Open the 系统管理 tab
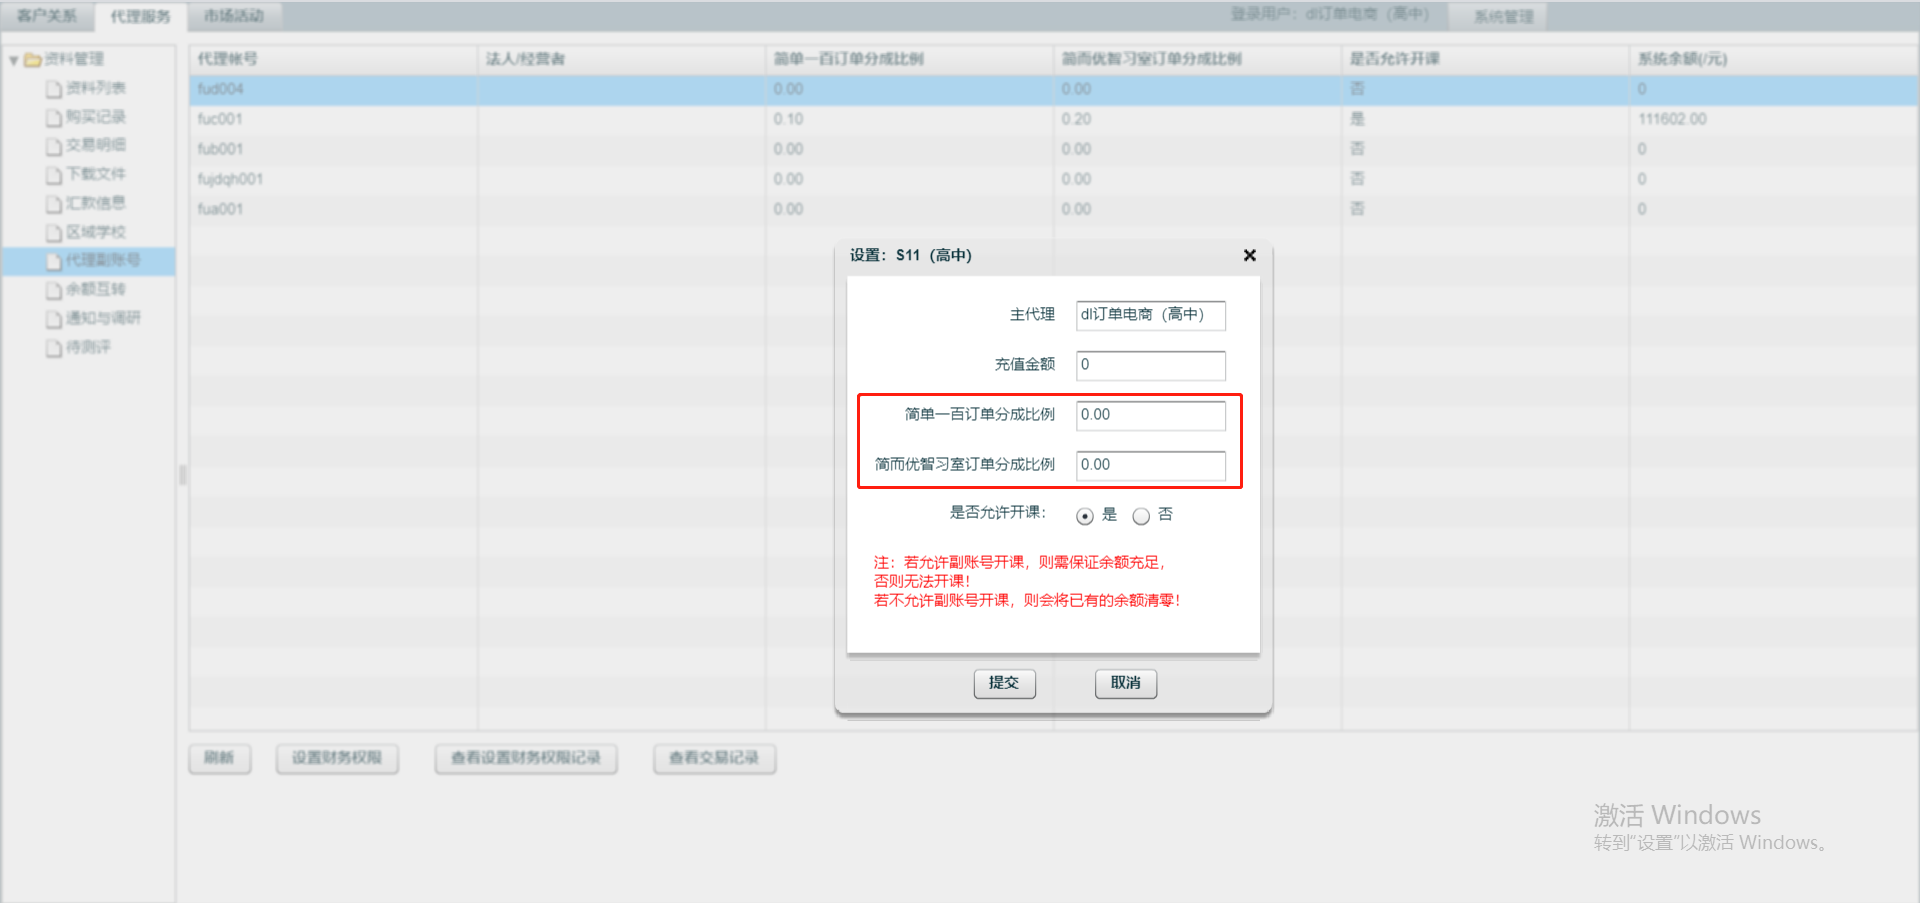This screenshot has width=1920, height=903. pos(1503,16)
